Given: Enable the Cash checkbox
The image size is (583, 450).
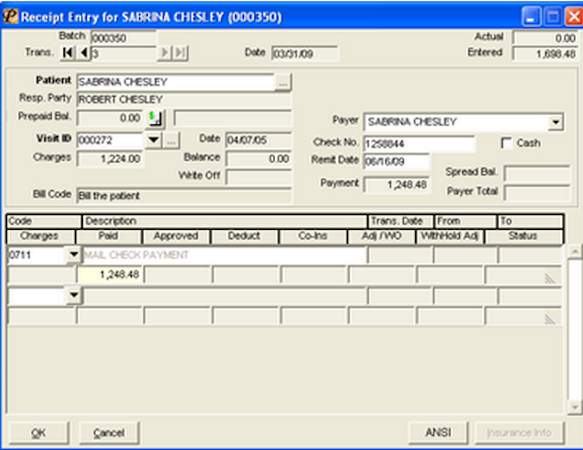Looking at the screenshot, I should click(507, 143).
